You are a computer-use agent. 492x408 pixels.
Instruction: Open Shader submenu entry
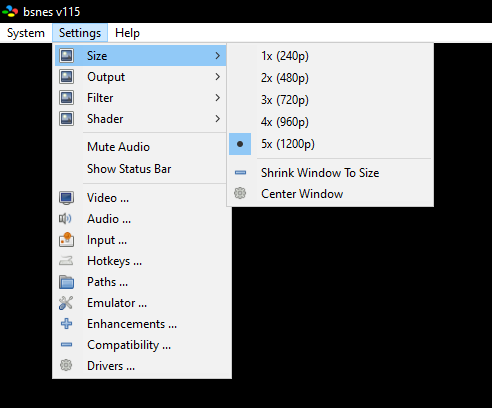tap(140, 119)
